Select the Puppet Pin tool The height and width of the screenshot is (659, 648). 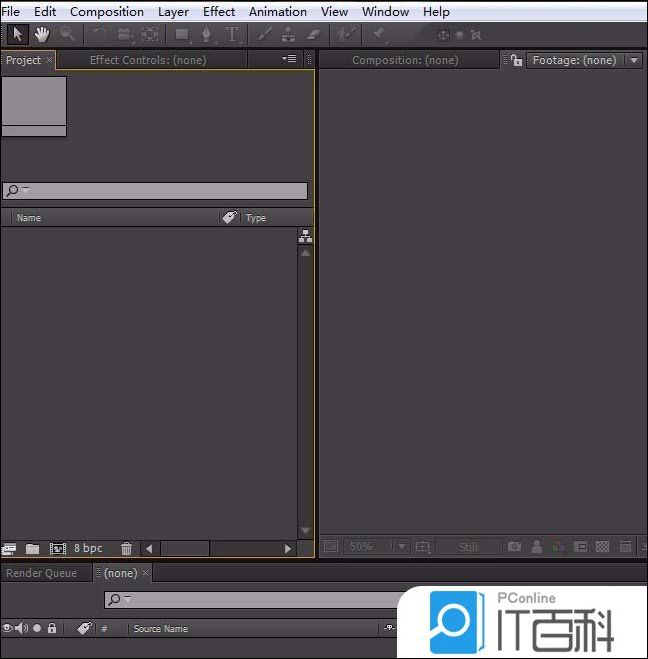(379, 34)
